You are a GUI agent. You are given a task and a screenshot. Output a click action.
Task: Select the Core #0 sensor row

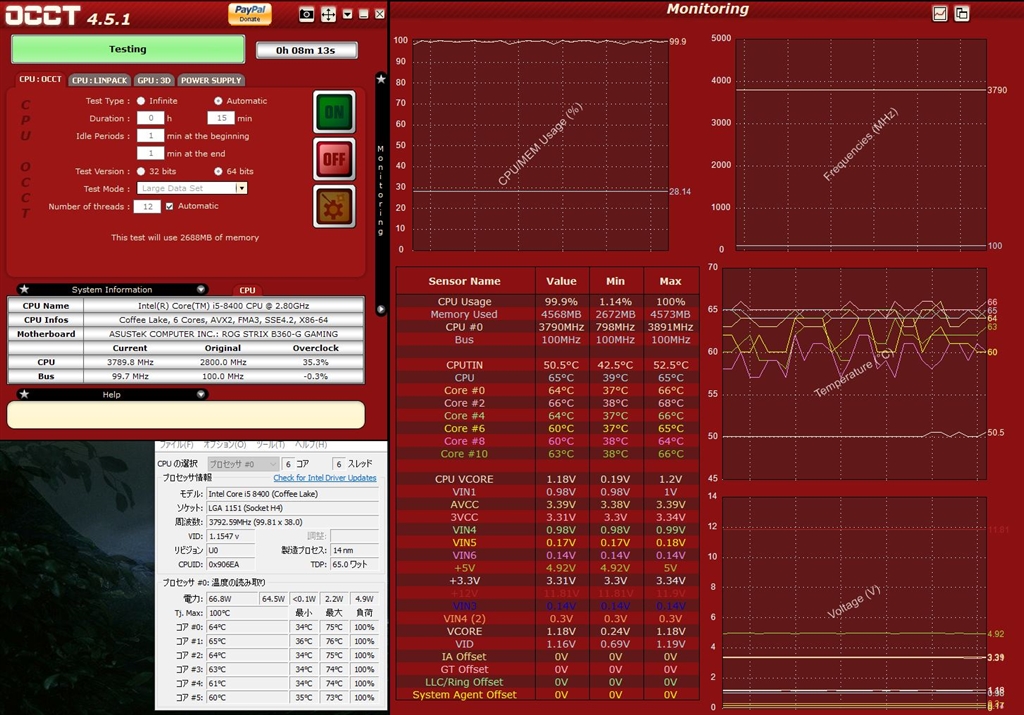click(x=547, y=390)
